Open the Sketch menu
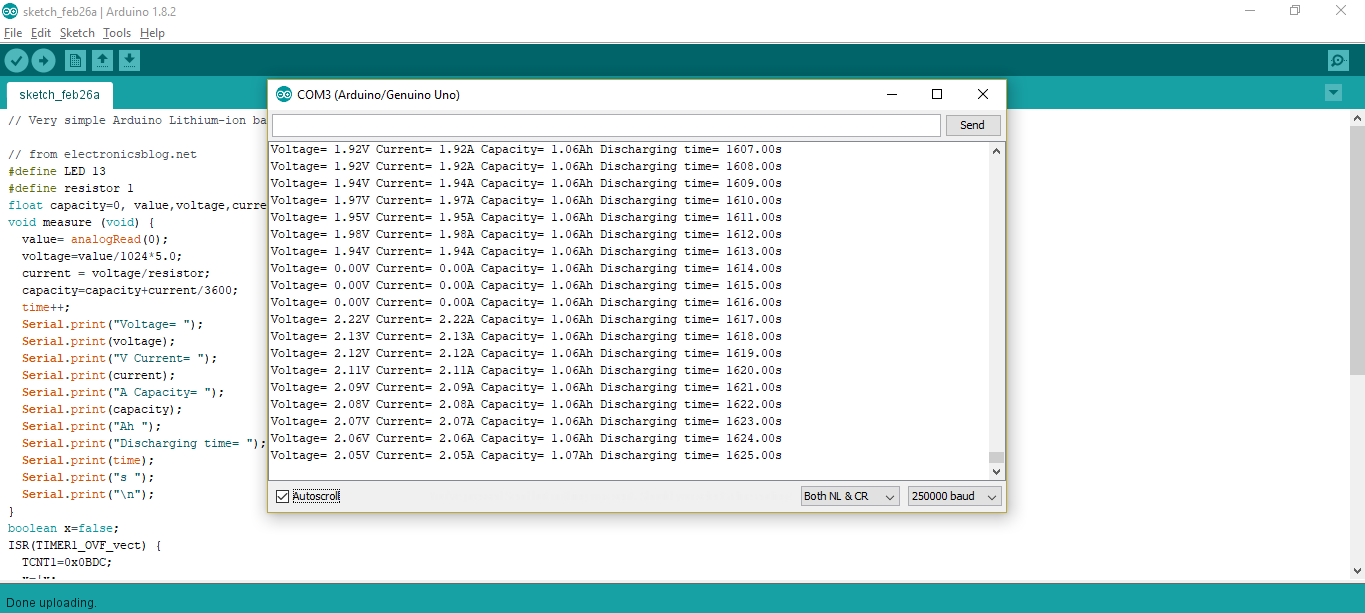Screen dimensions: 1365x613 77,33
